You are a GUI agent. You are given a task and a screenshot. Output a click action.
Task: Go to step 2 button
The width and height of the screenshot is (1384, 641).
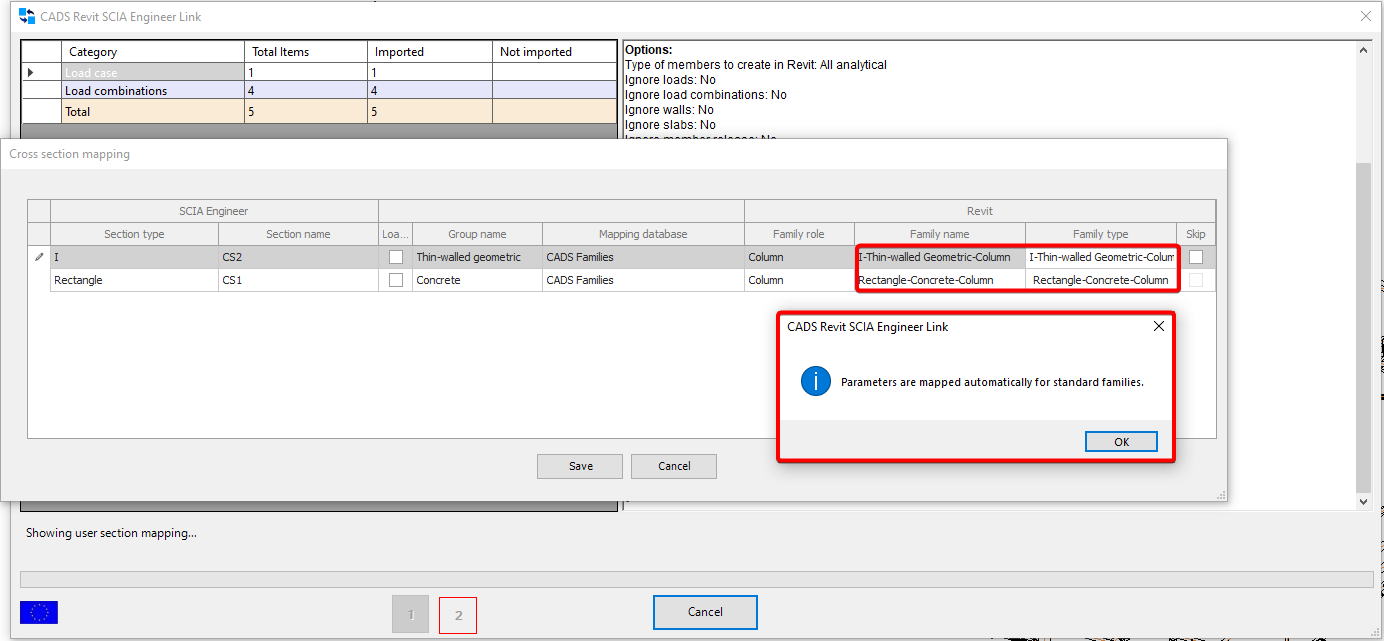coord(458,615)
